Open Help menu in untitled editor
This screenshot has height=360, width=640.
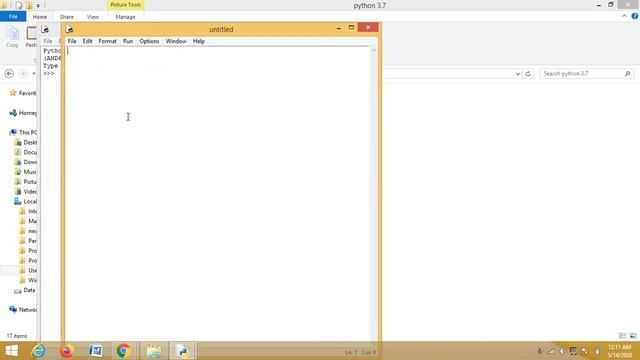click(x=198, y=41)
